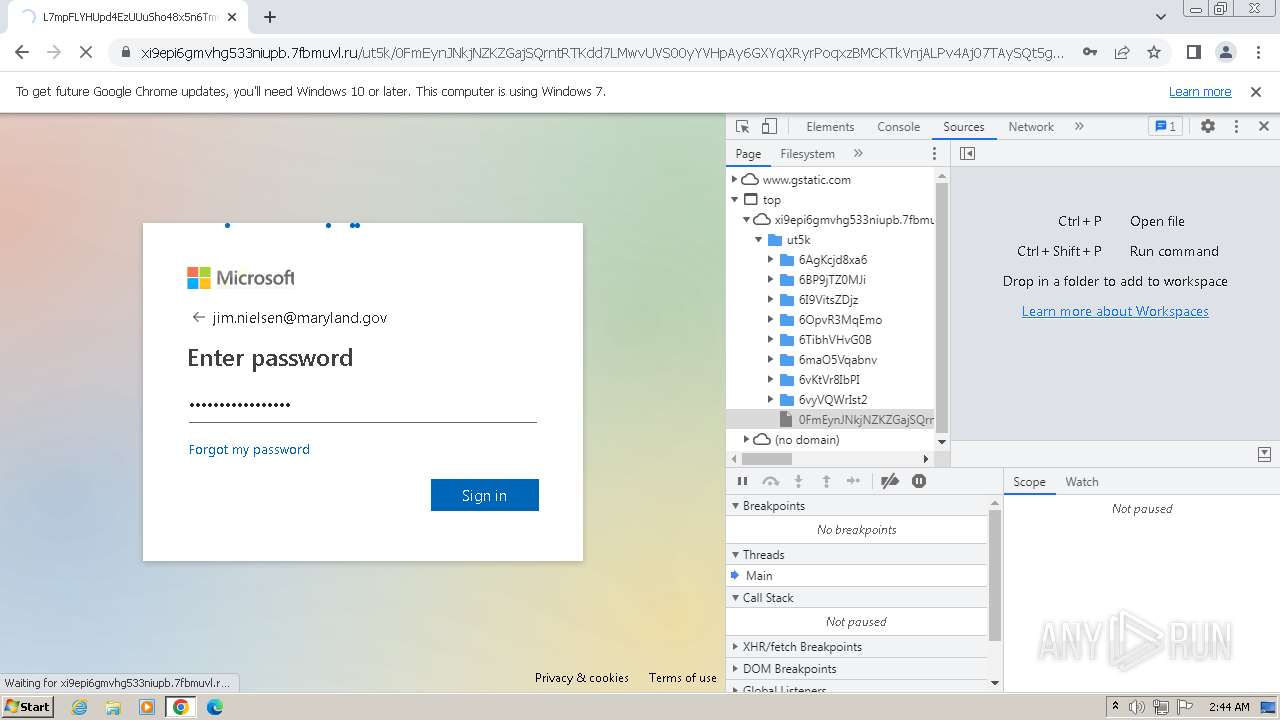Image resolution: width=1280 pixels, height=720 pixels.
Task: Toggle the console drawer icon below editor
Action: point(1263,455)
